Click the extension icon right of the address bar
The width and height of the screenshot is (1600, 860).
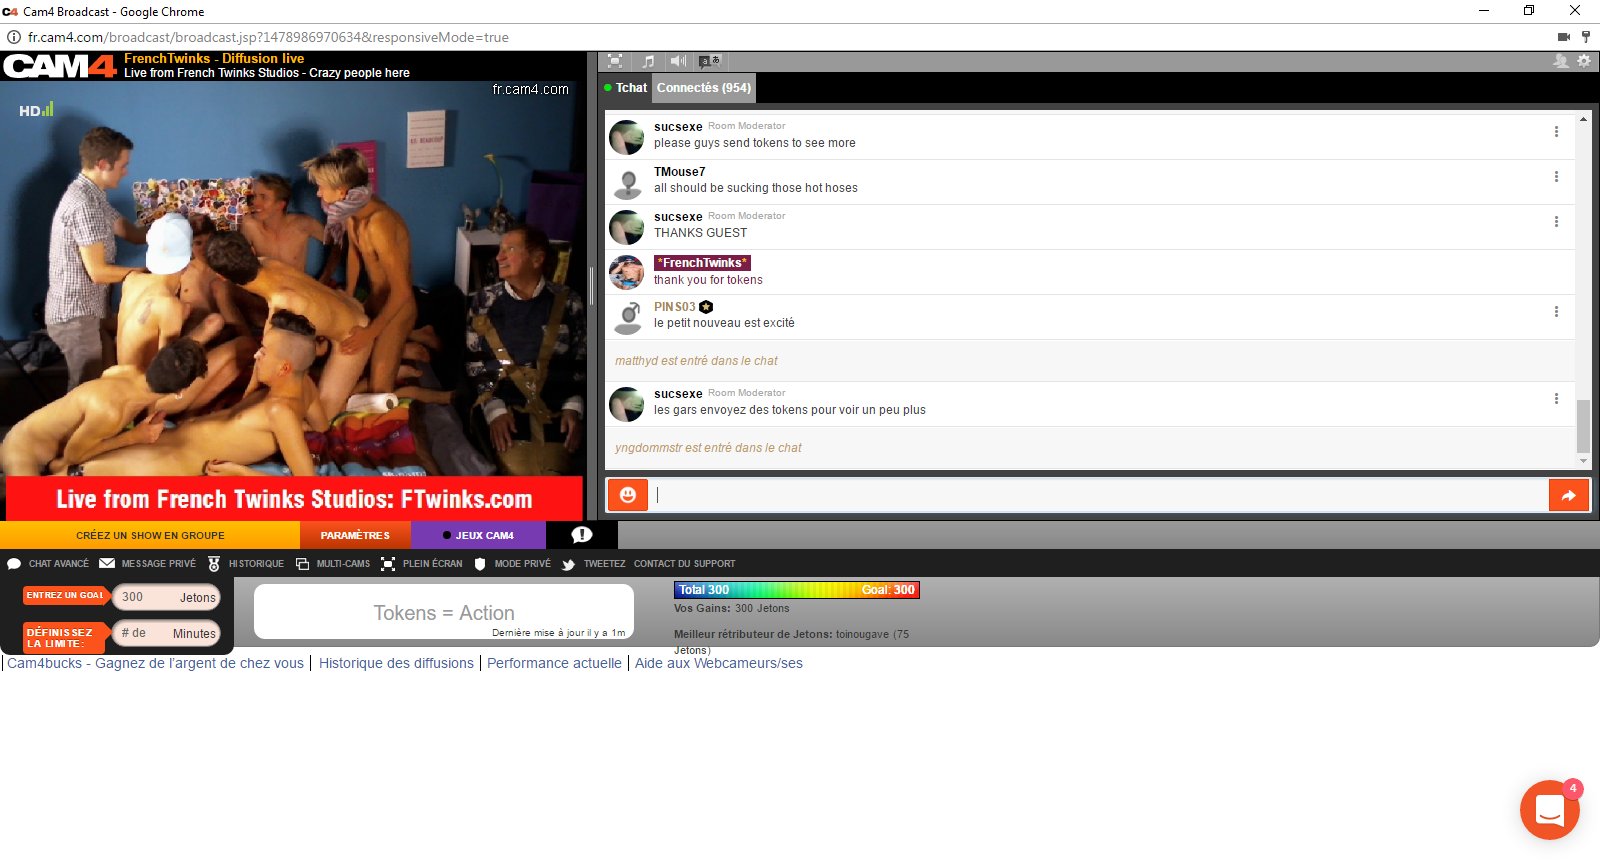coord(1586,37)
